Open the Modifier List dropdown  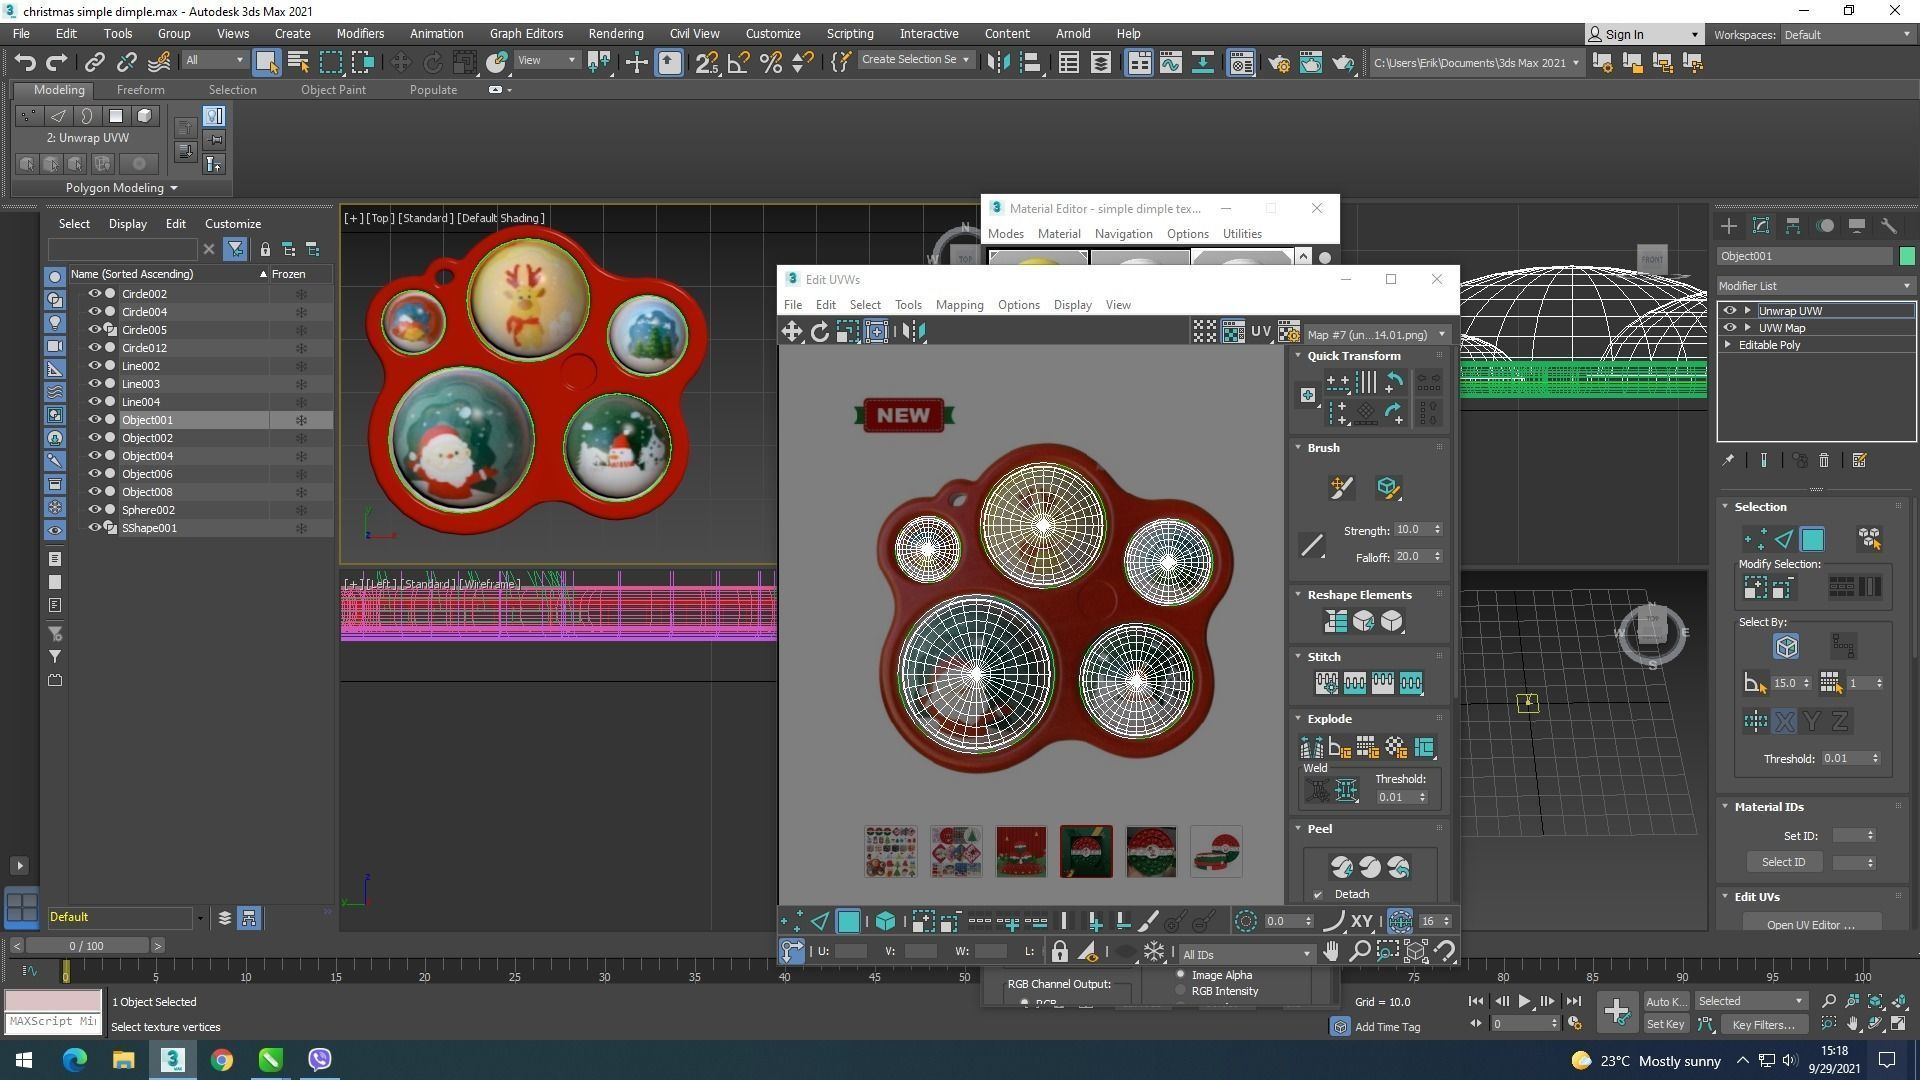[x=1814, y=286]
